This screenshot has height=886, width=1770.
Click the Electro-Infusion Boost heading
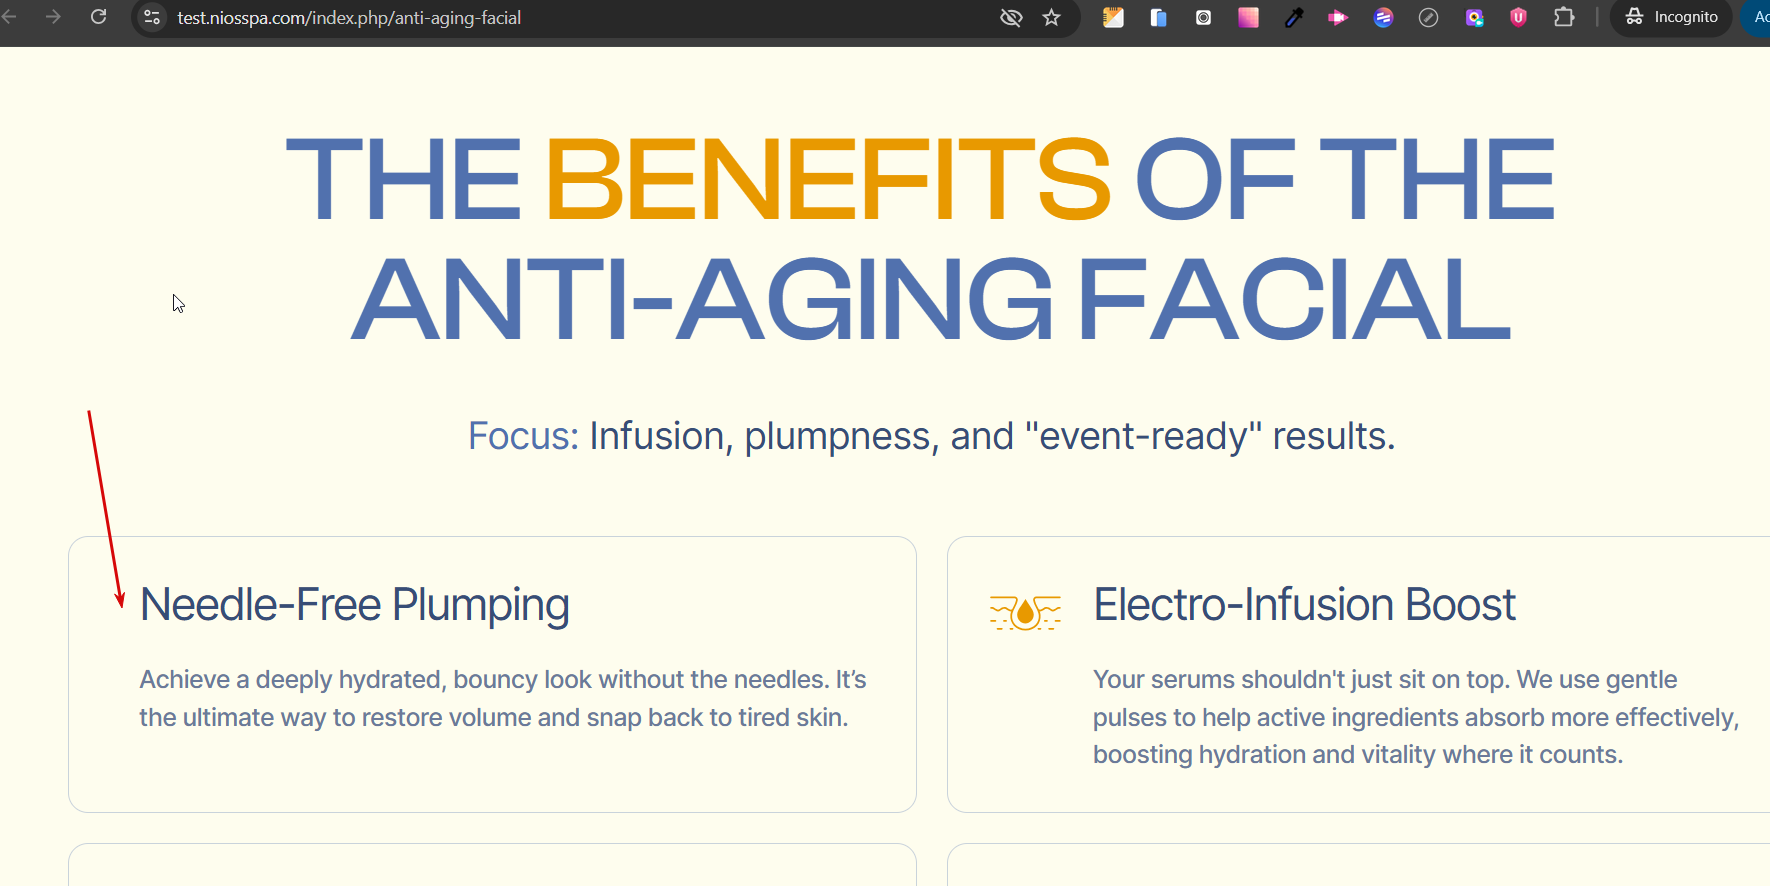1304,605
